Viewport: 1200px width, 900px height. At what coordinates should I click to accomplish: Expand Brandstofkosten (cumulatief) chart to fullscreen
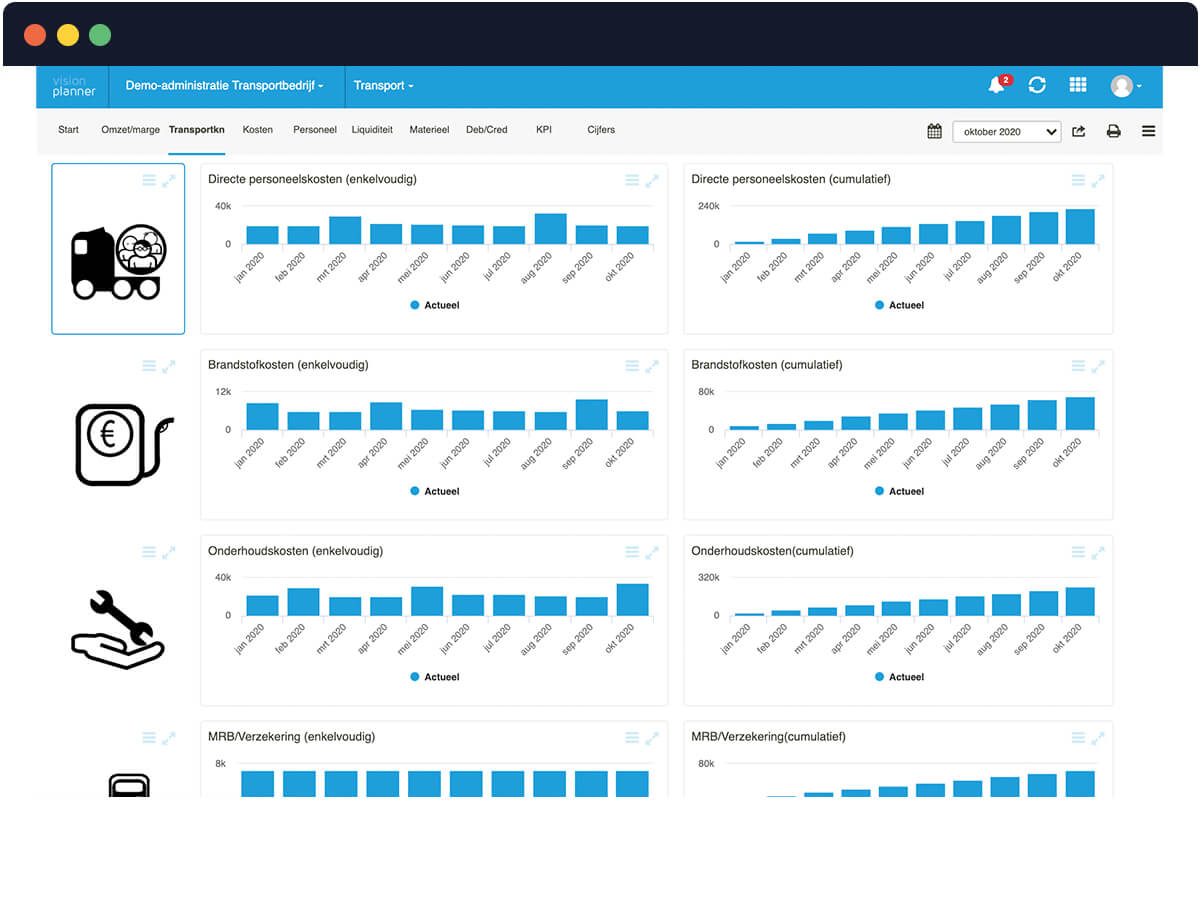(x=1098, y=366)
